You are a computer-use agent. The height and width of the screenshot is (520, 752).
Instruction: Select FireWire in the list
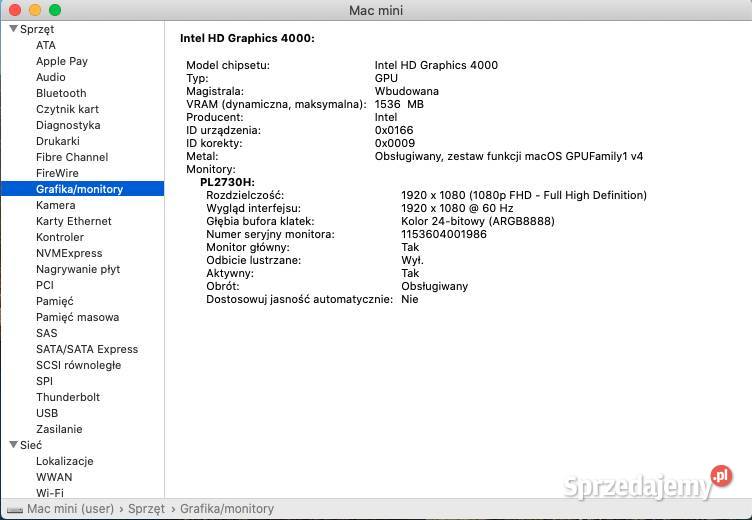click(x=57, y=173)
